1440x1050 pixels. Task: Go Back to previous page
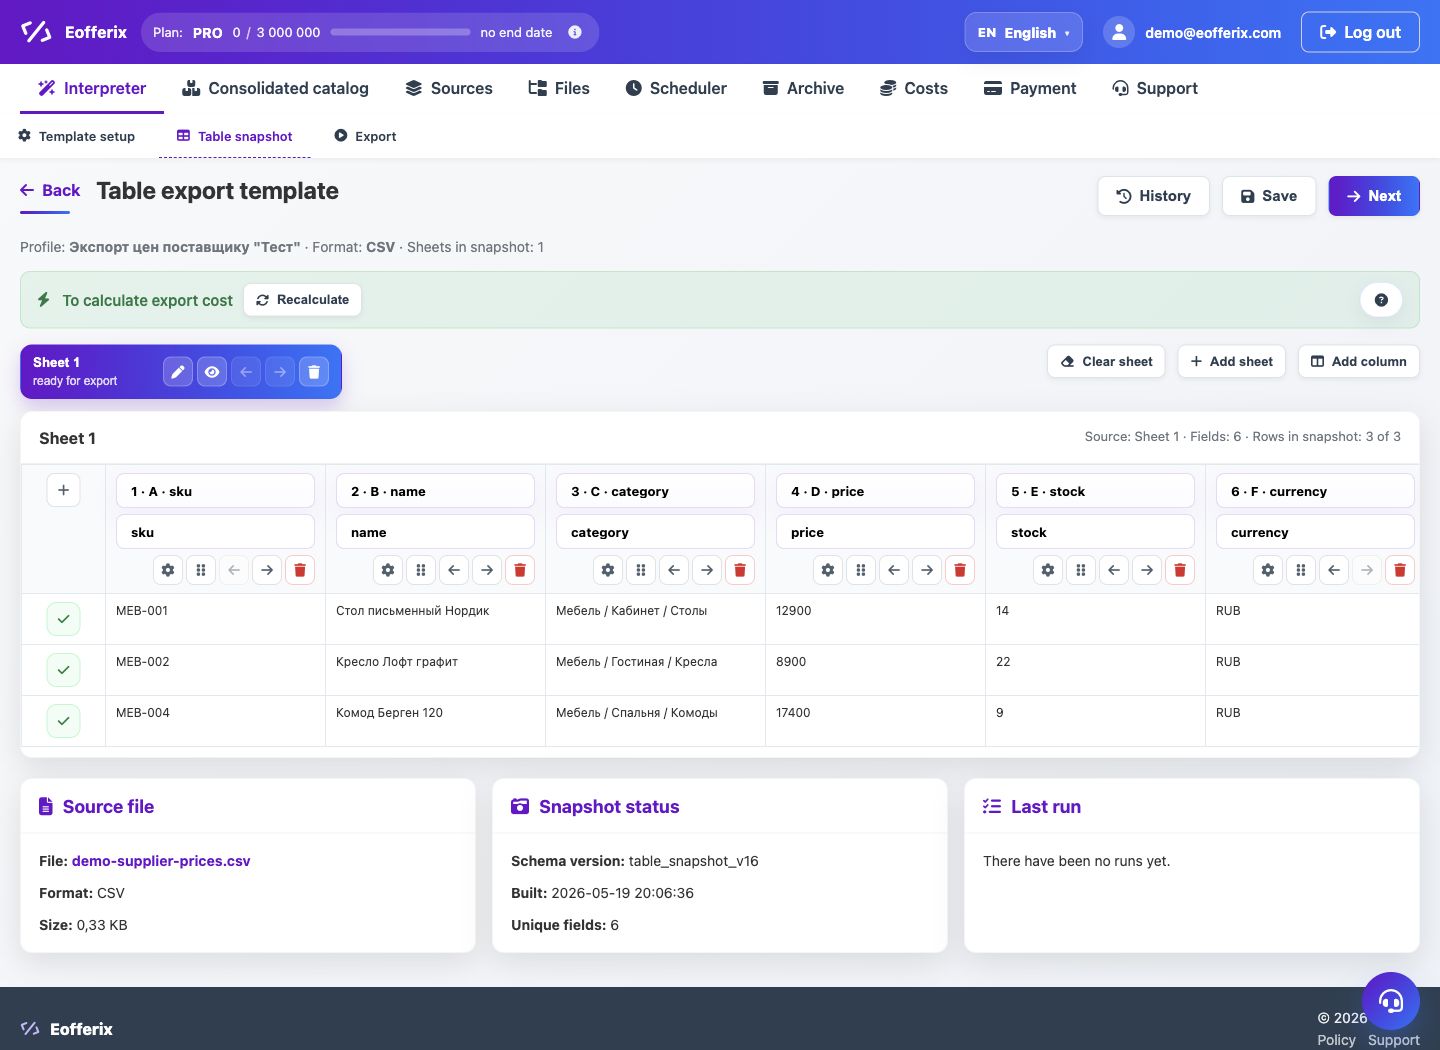pyautogui.click(x=50, y=190)
